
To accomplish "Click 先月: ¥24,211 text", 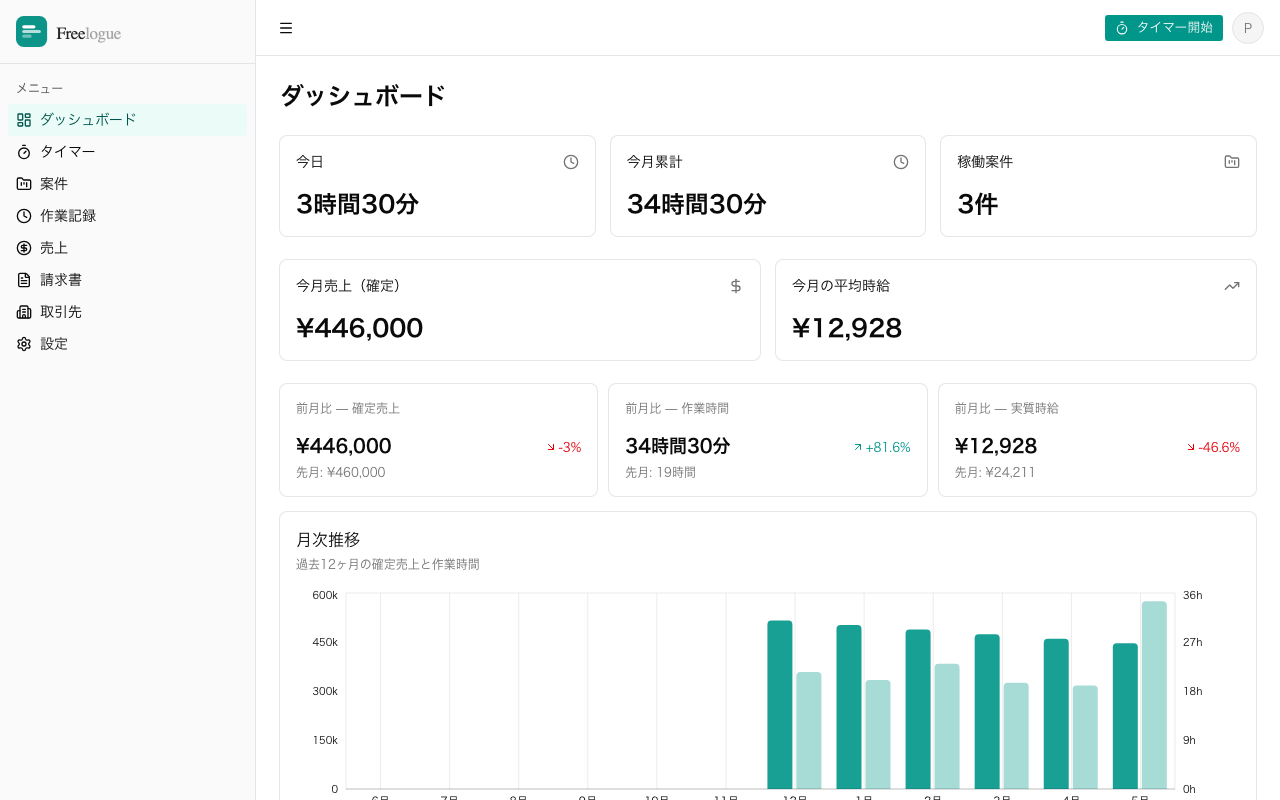I will [995, 472].
